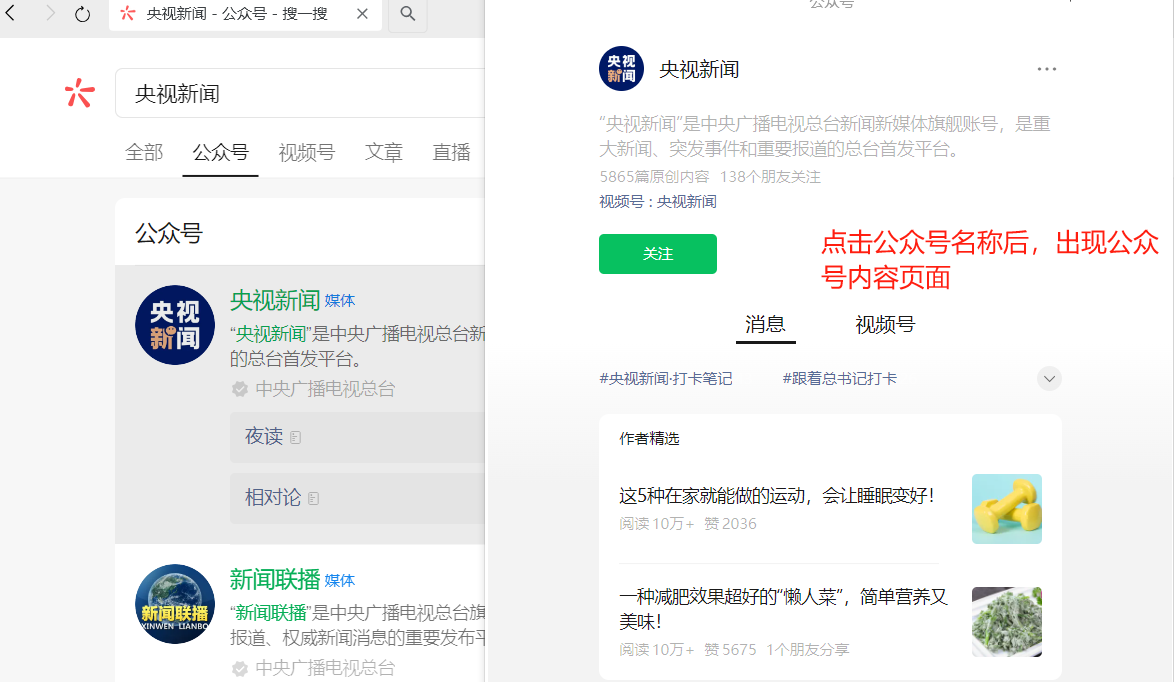Switch to the 文章 search tab
1174x682 pixels.
383,153
